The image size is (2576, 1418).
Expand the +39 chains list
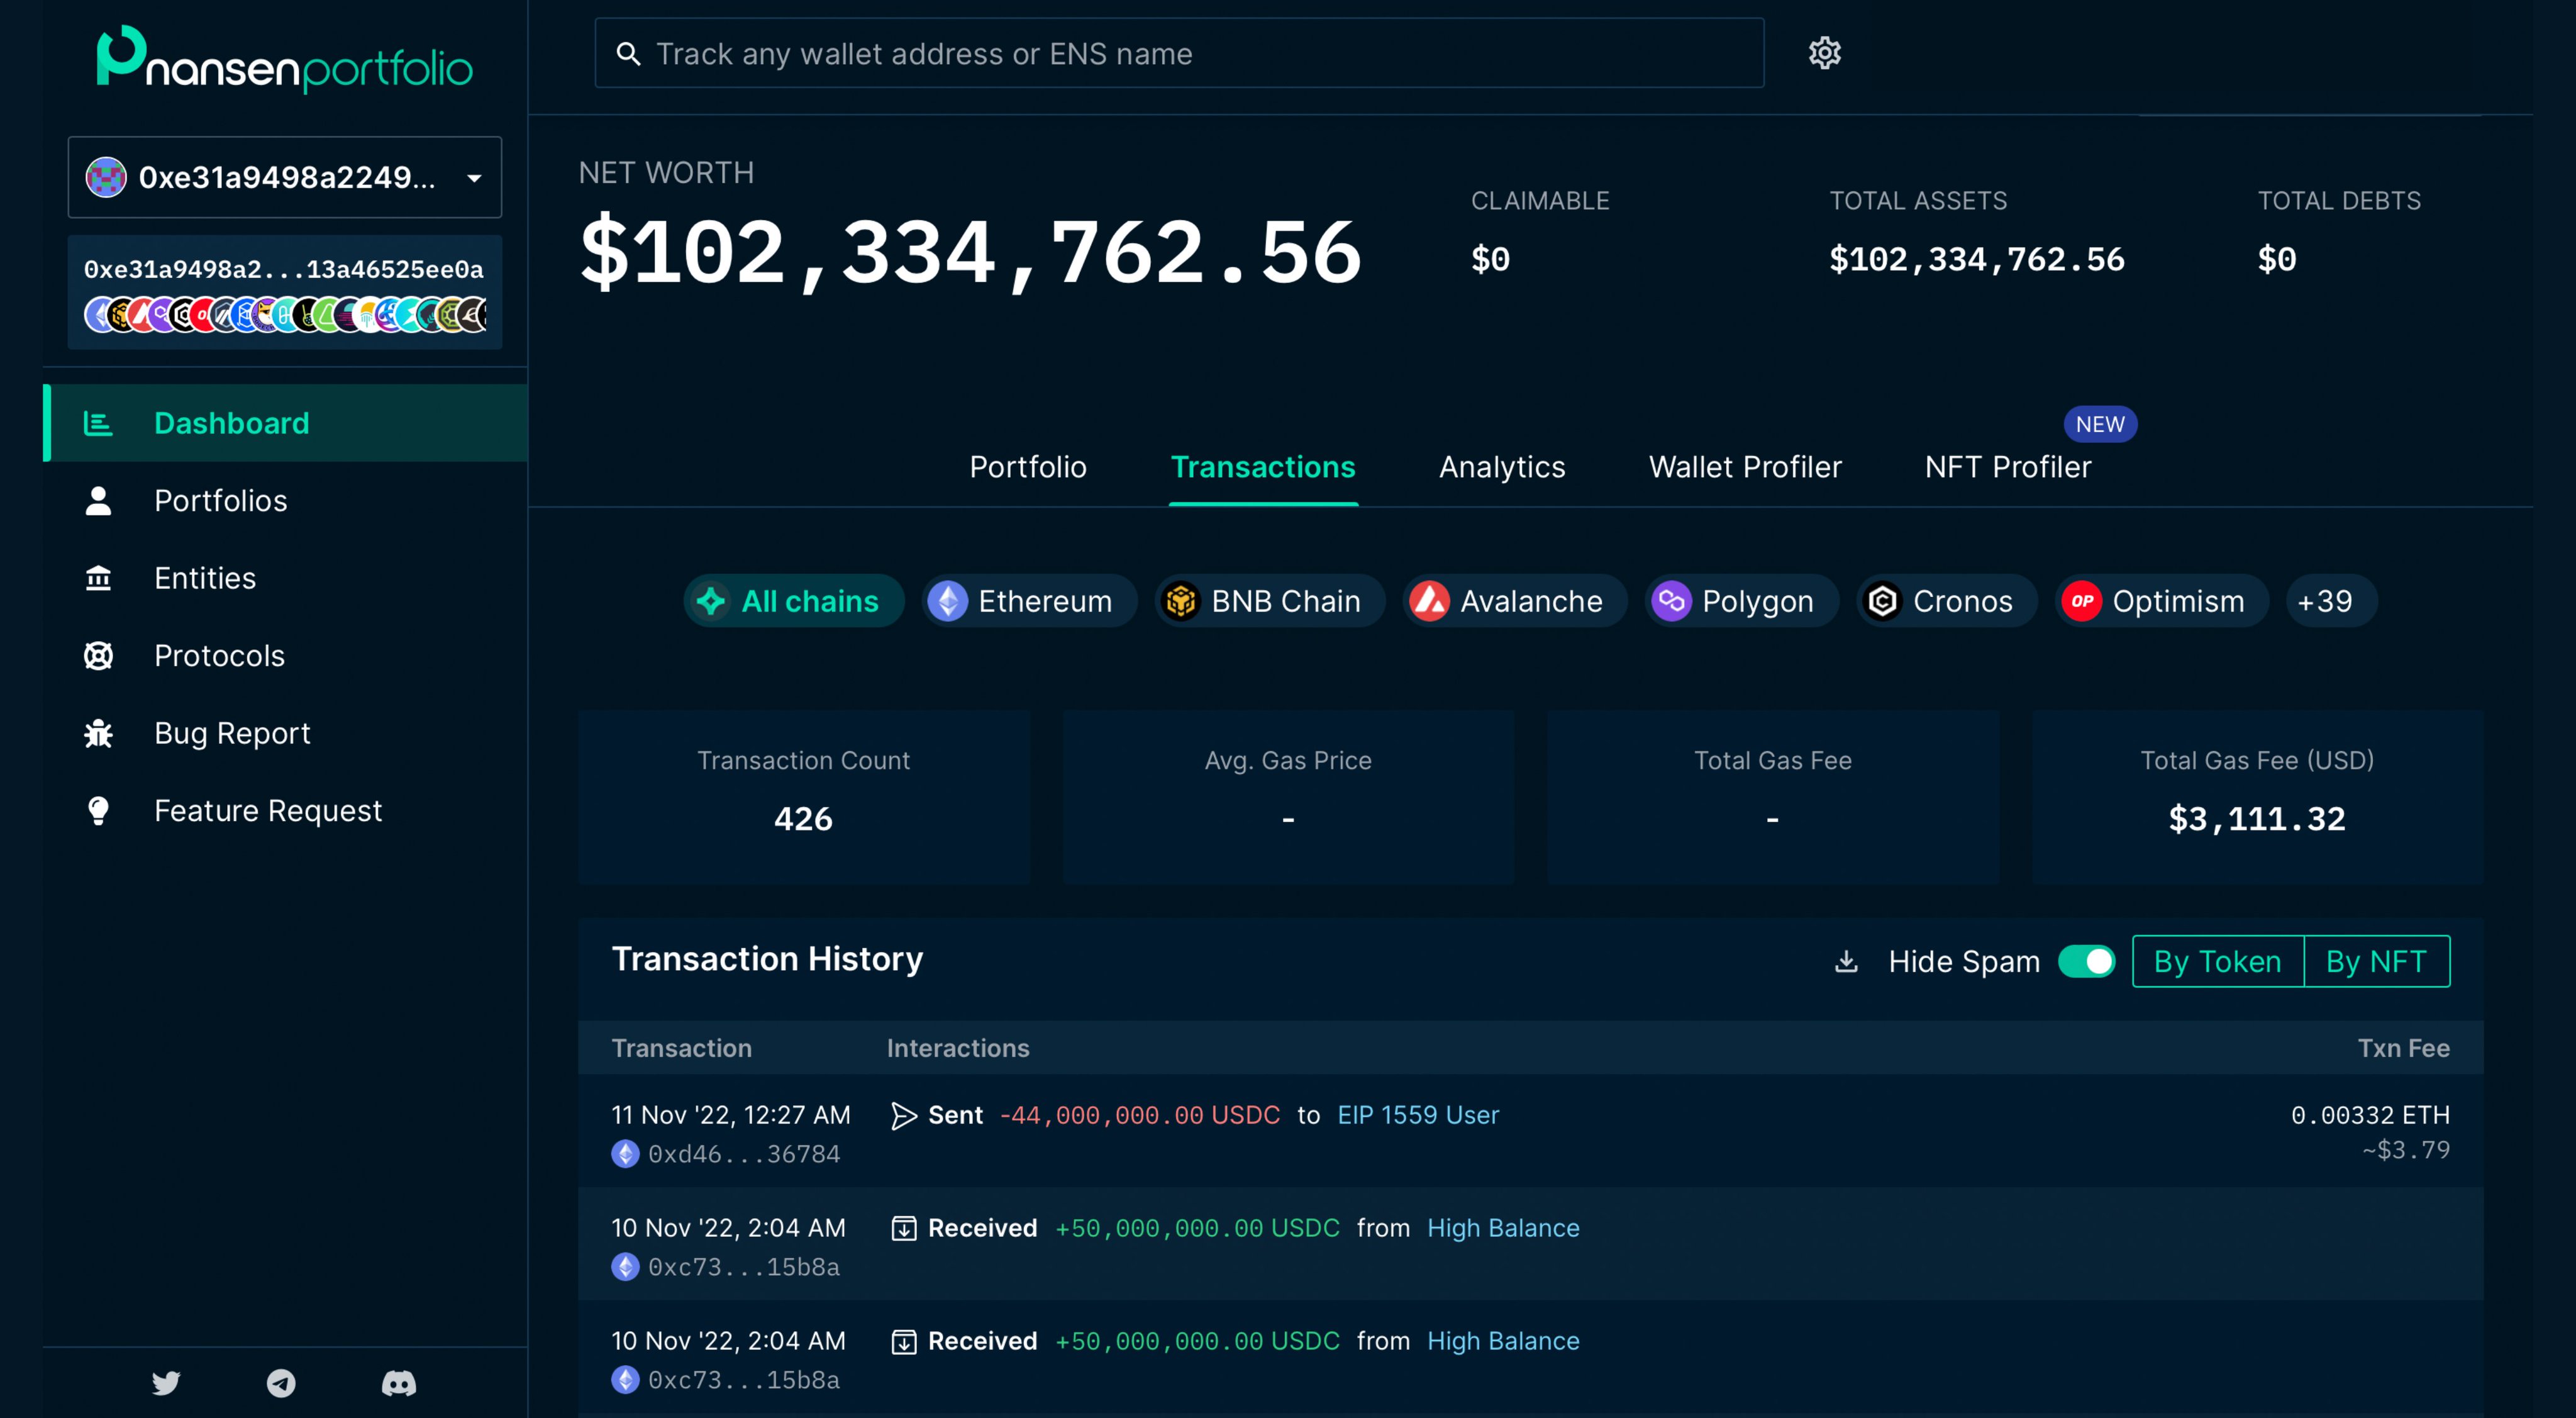pos(2331,601)
